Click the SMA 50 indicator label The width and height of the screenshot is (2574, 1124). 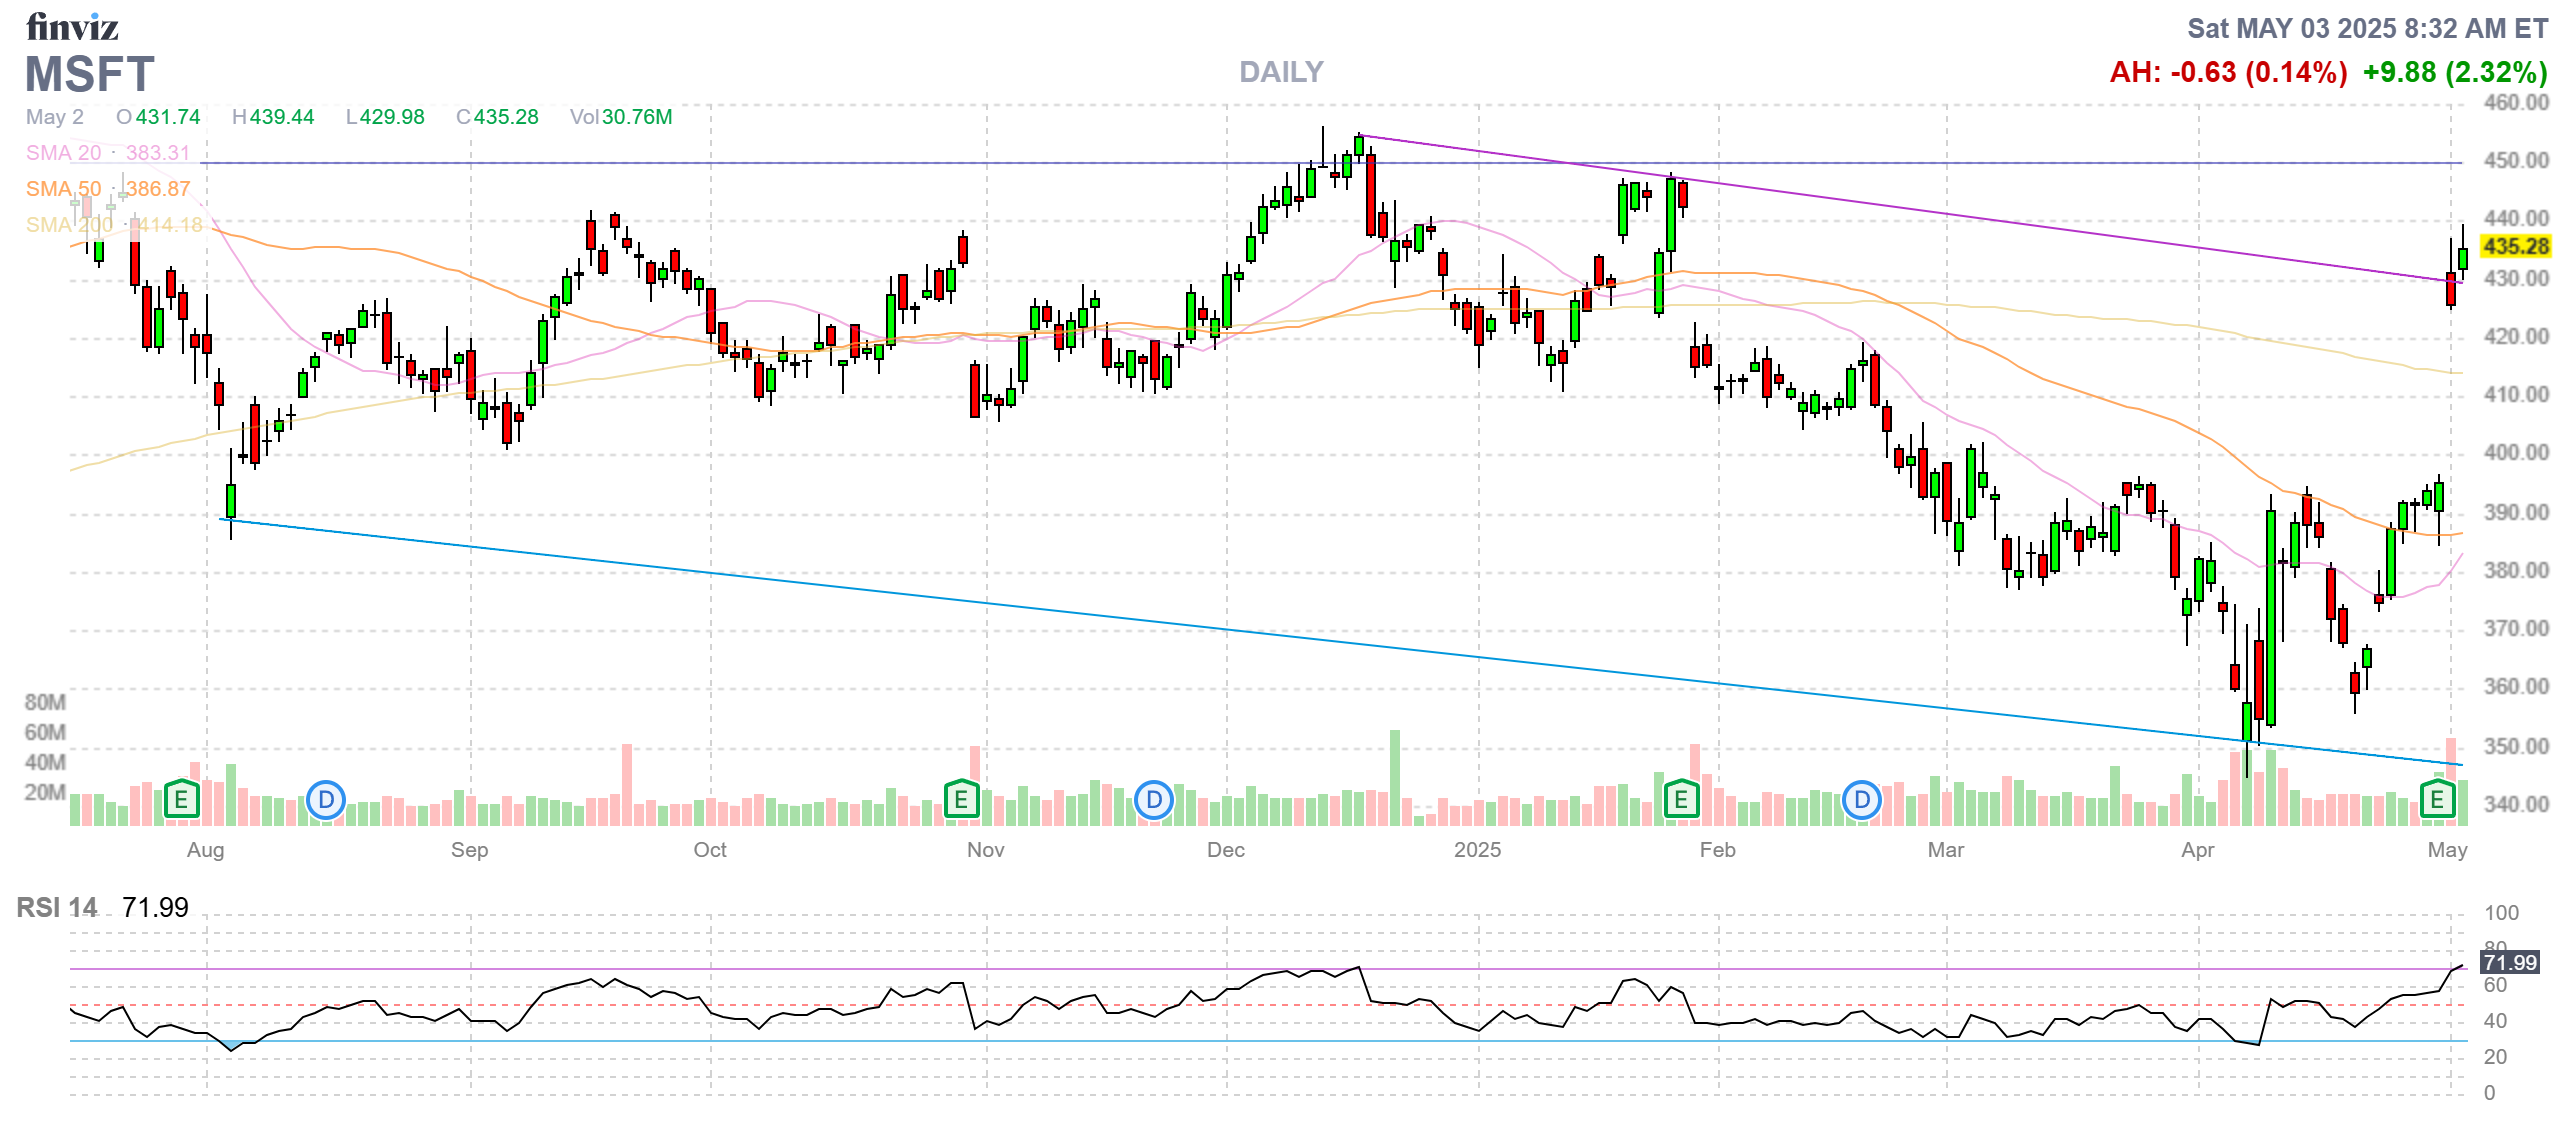[63, 189]
